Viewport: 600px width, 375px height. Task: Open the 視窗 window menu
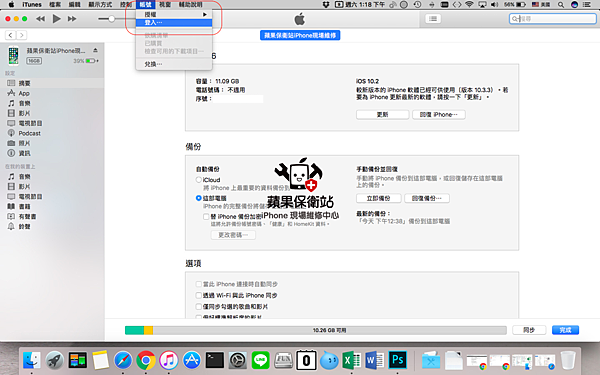point(165,5)
